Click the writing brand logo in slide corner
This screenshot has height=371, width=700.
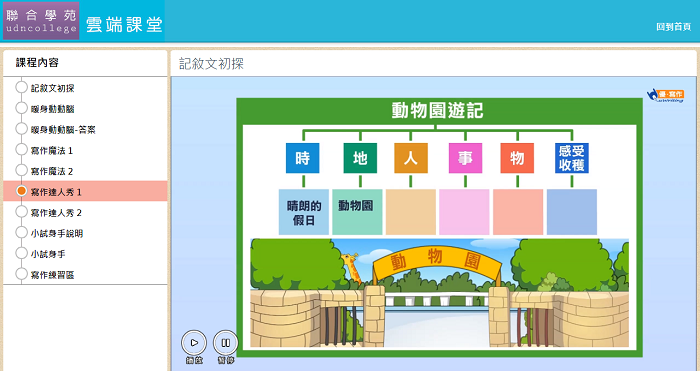pos(665,96)
